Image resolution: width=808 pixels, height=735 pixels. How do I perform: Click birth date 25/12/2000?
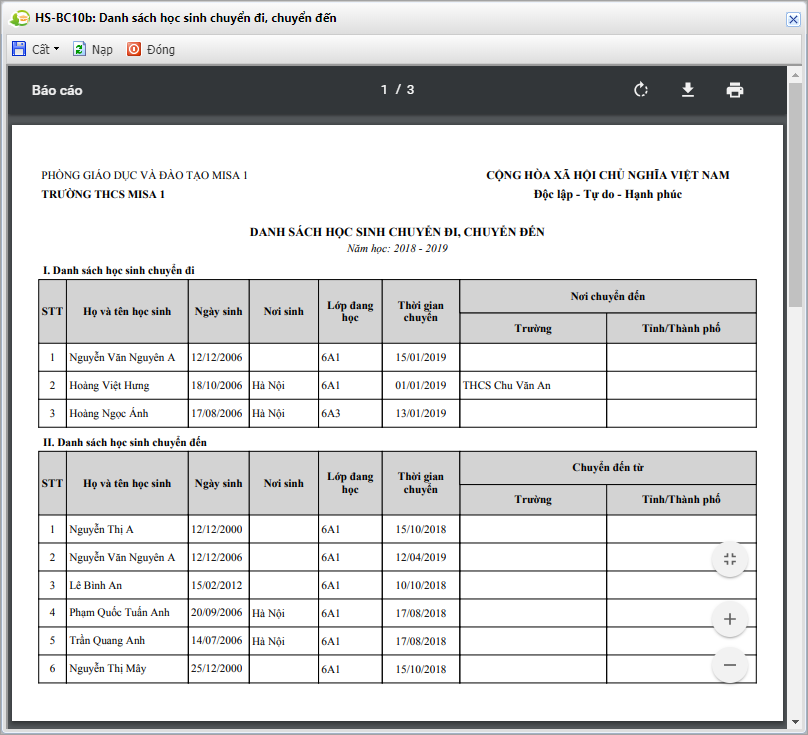click(x=216, y=669)
